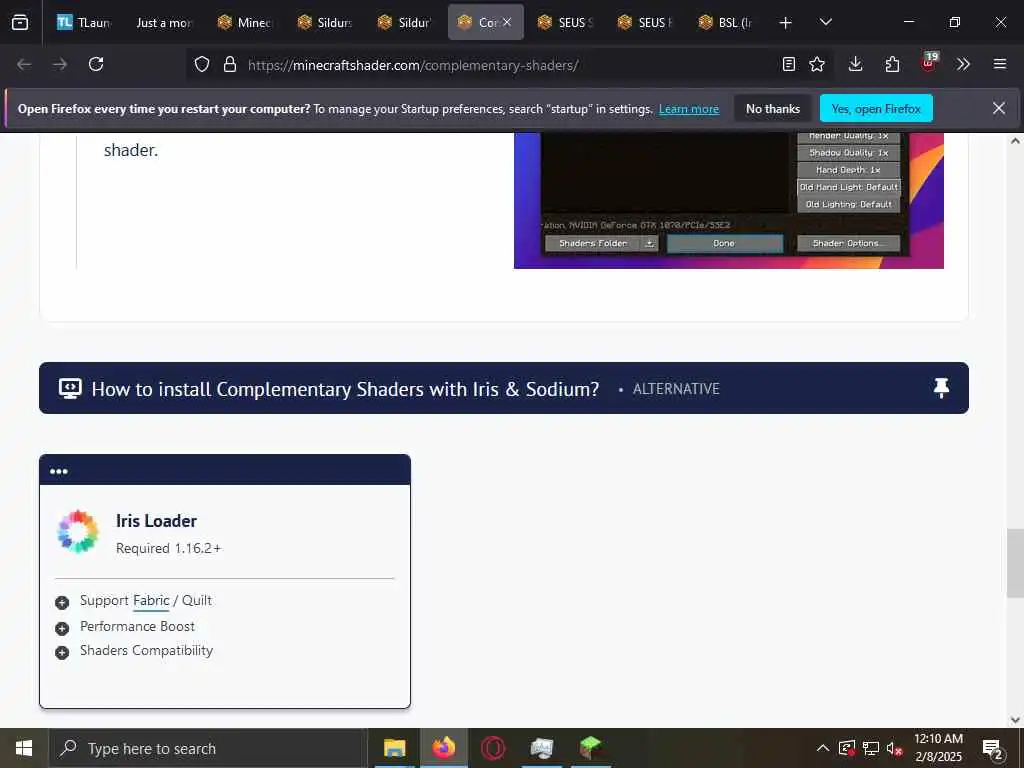Click the Iris Loader rainbow logo
The width and height of the screenshot is (1024, 768).
coord(78,532)
